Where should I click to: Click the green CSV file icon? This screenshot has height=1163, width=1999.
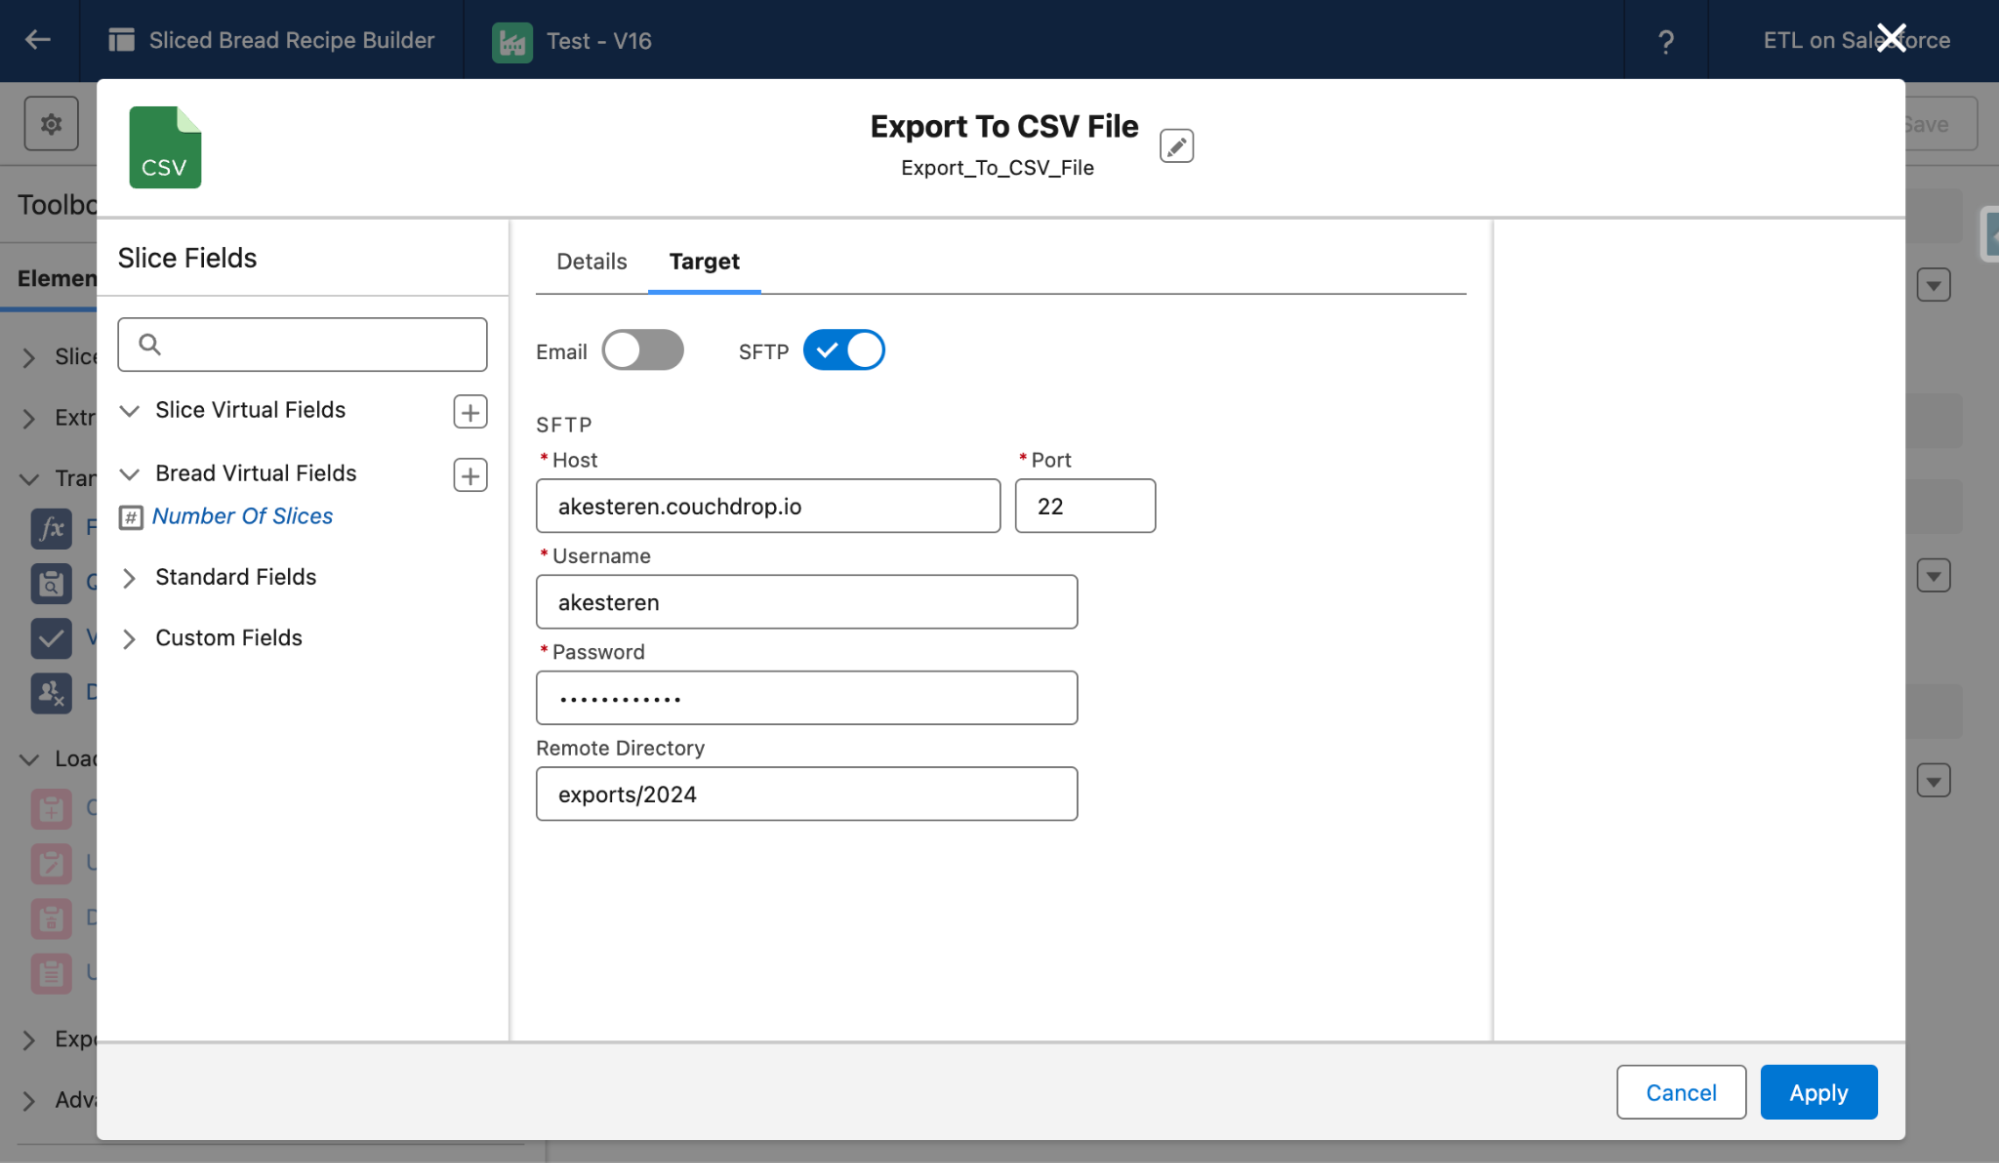tap(164, 147)
